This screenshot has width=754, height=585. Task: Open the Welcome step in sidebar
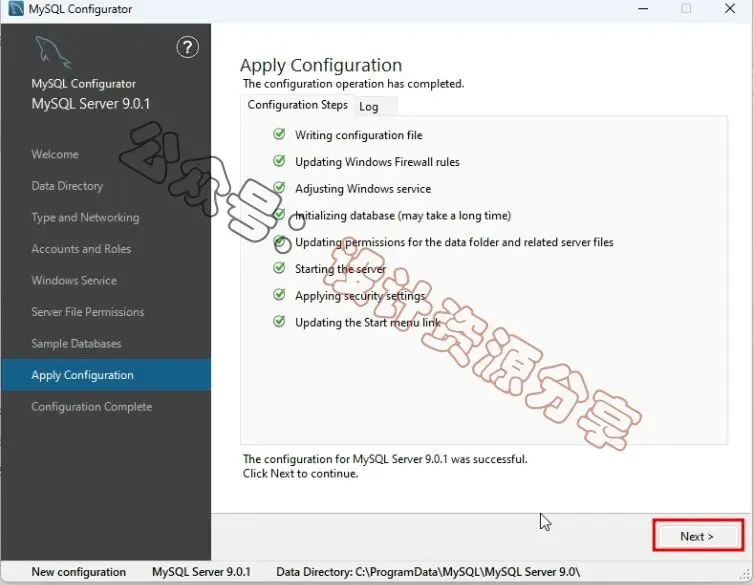pyautogui.click(x=55, y=154)
